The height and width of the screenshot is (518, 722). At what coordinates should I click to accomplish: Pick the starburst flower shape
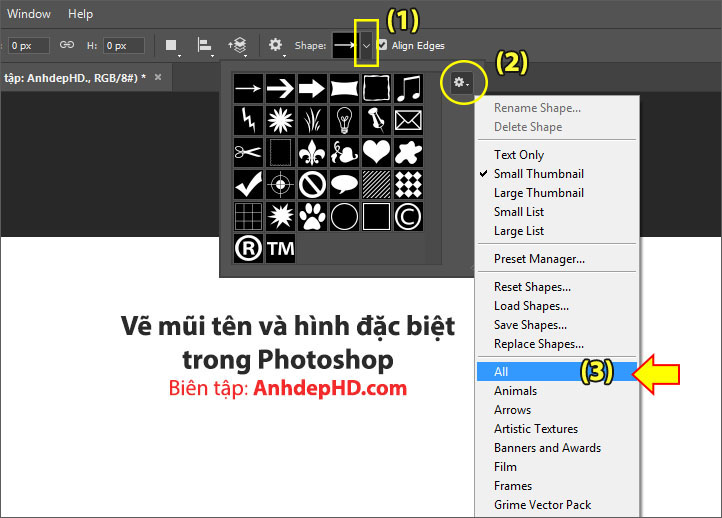click(280, 120)
